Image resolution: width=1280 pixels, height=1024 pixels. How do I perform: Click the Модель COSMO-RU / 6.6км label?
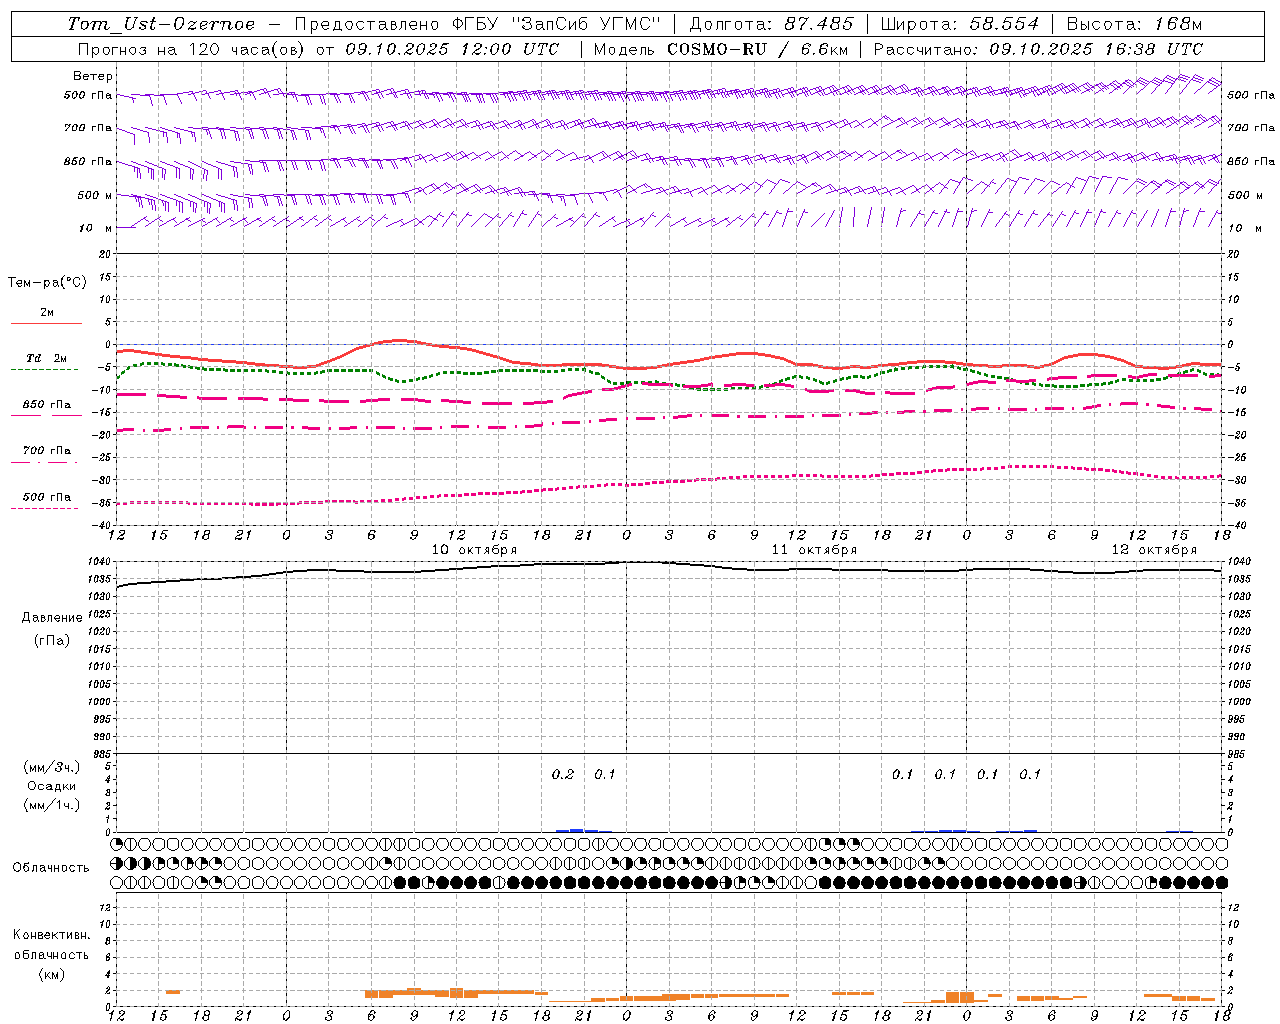click(x=721, y=49)
